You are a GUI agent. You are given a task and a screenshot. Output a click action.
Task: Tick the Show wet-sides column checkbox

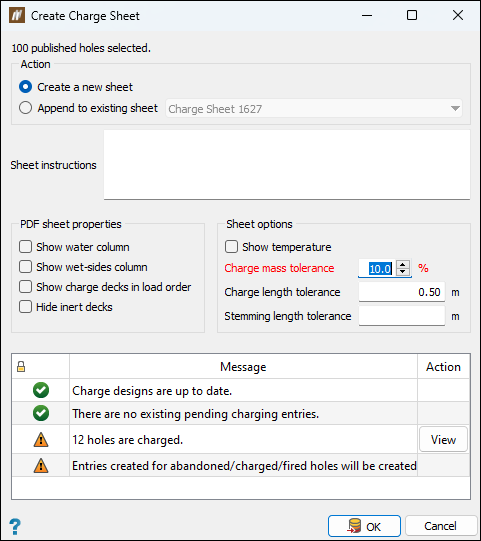point(26,267)
